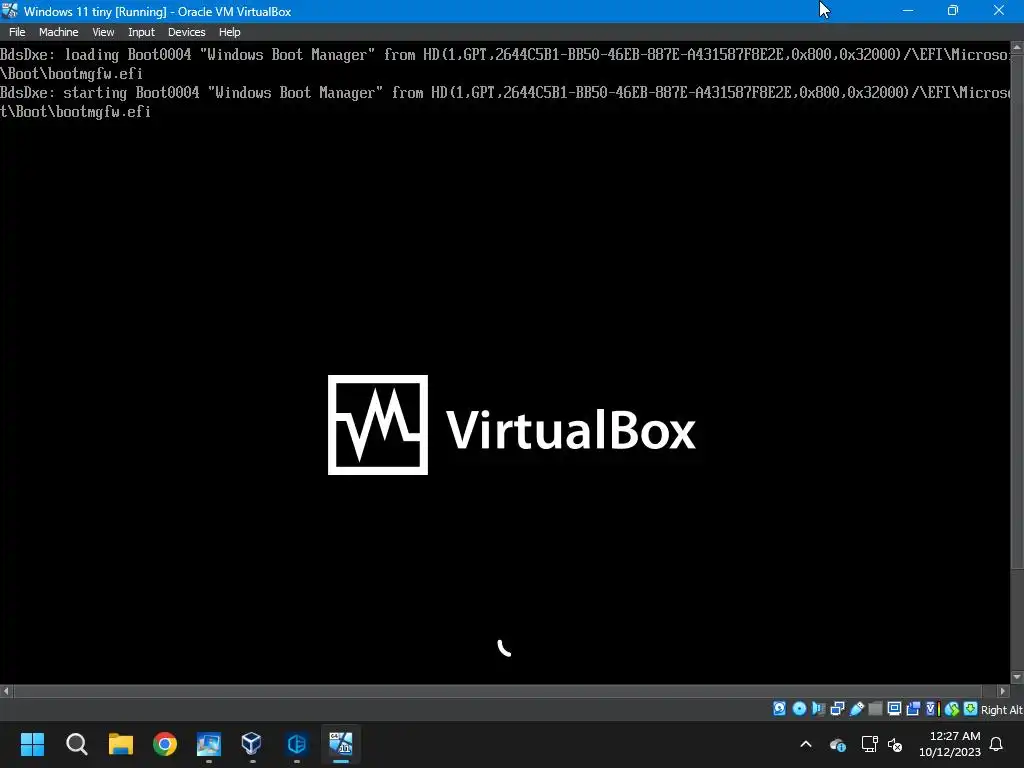The width and height of the screenshot is (1024, 768).
Task: Click the USB devices status icon
Action: pos(857,709)
